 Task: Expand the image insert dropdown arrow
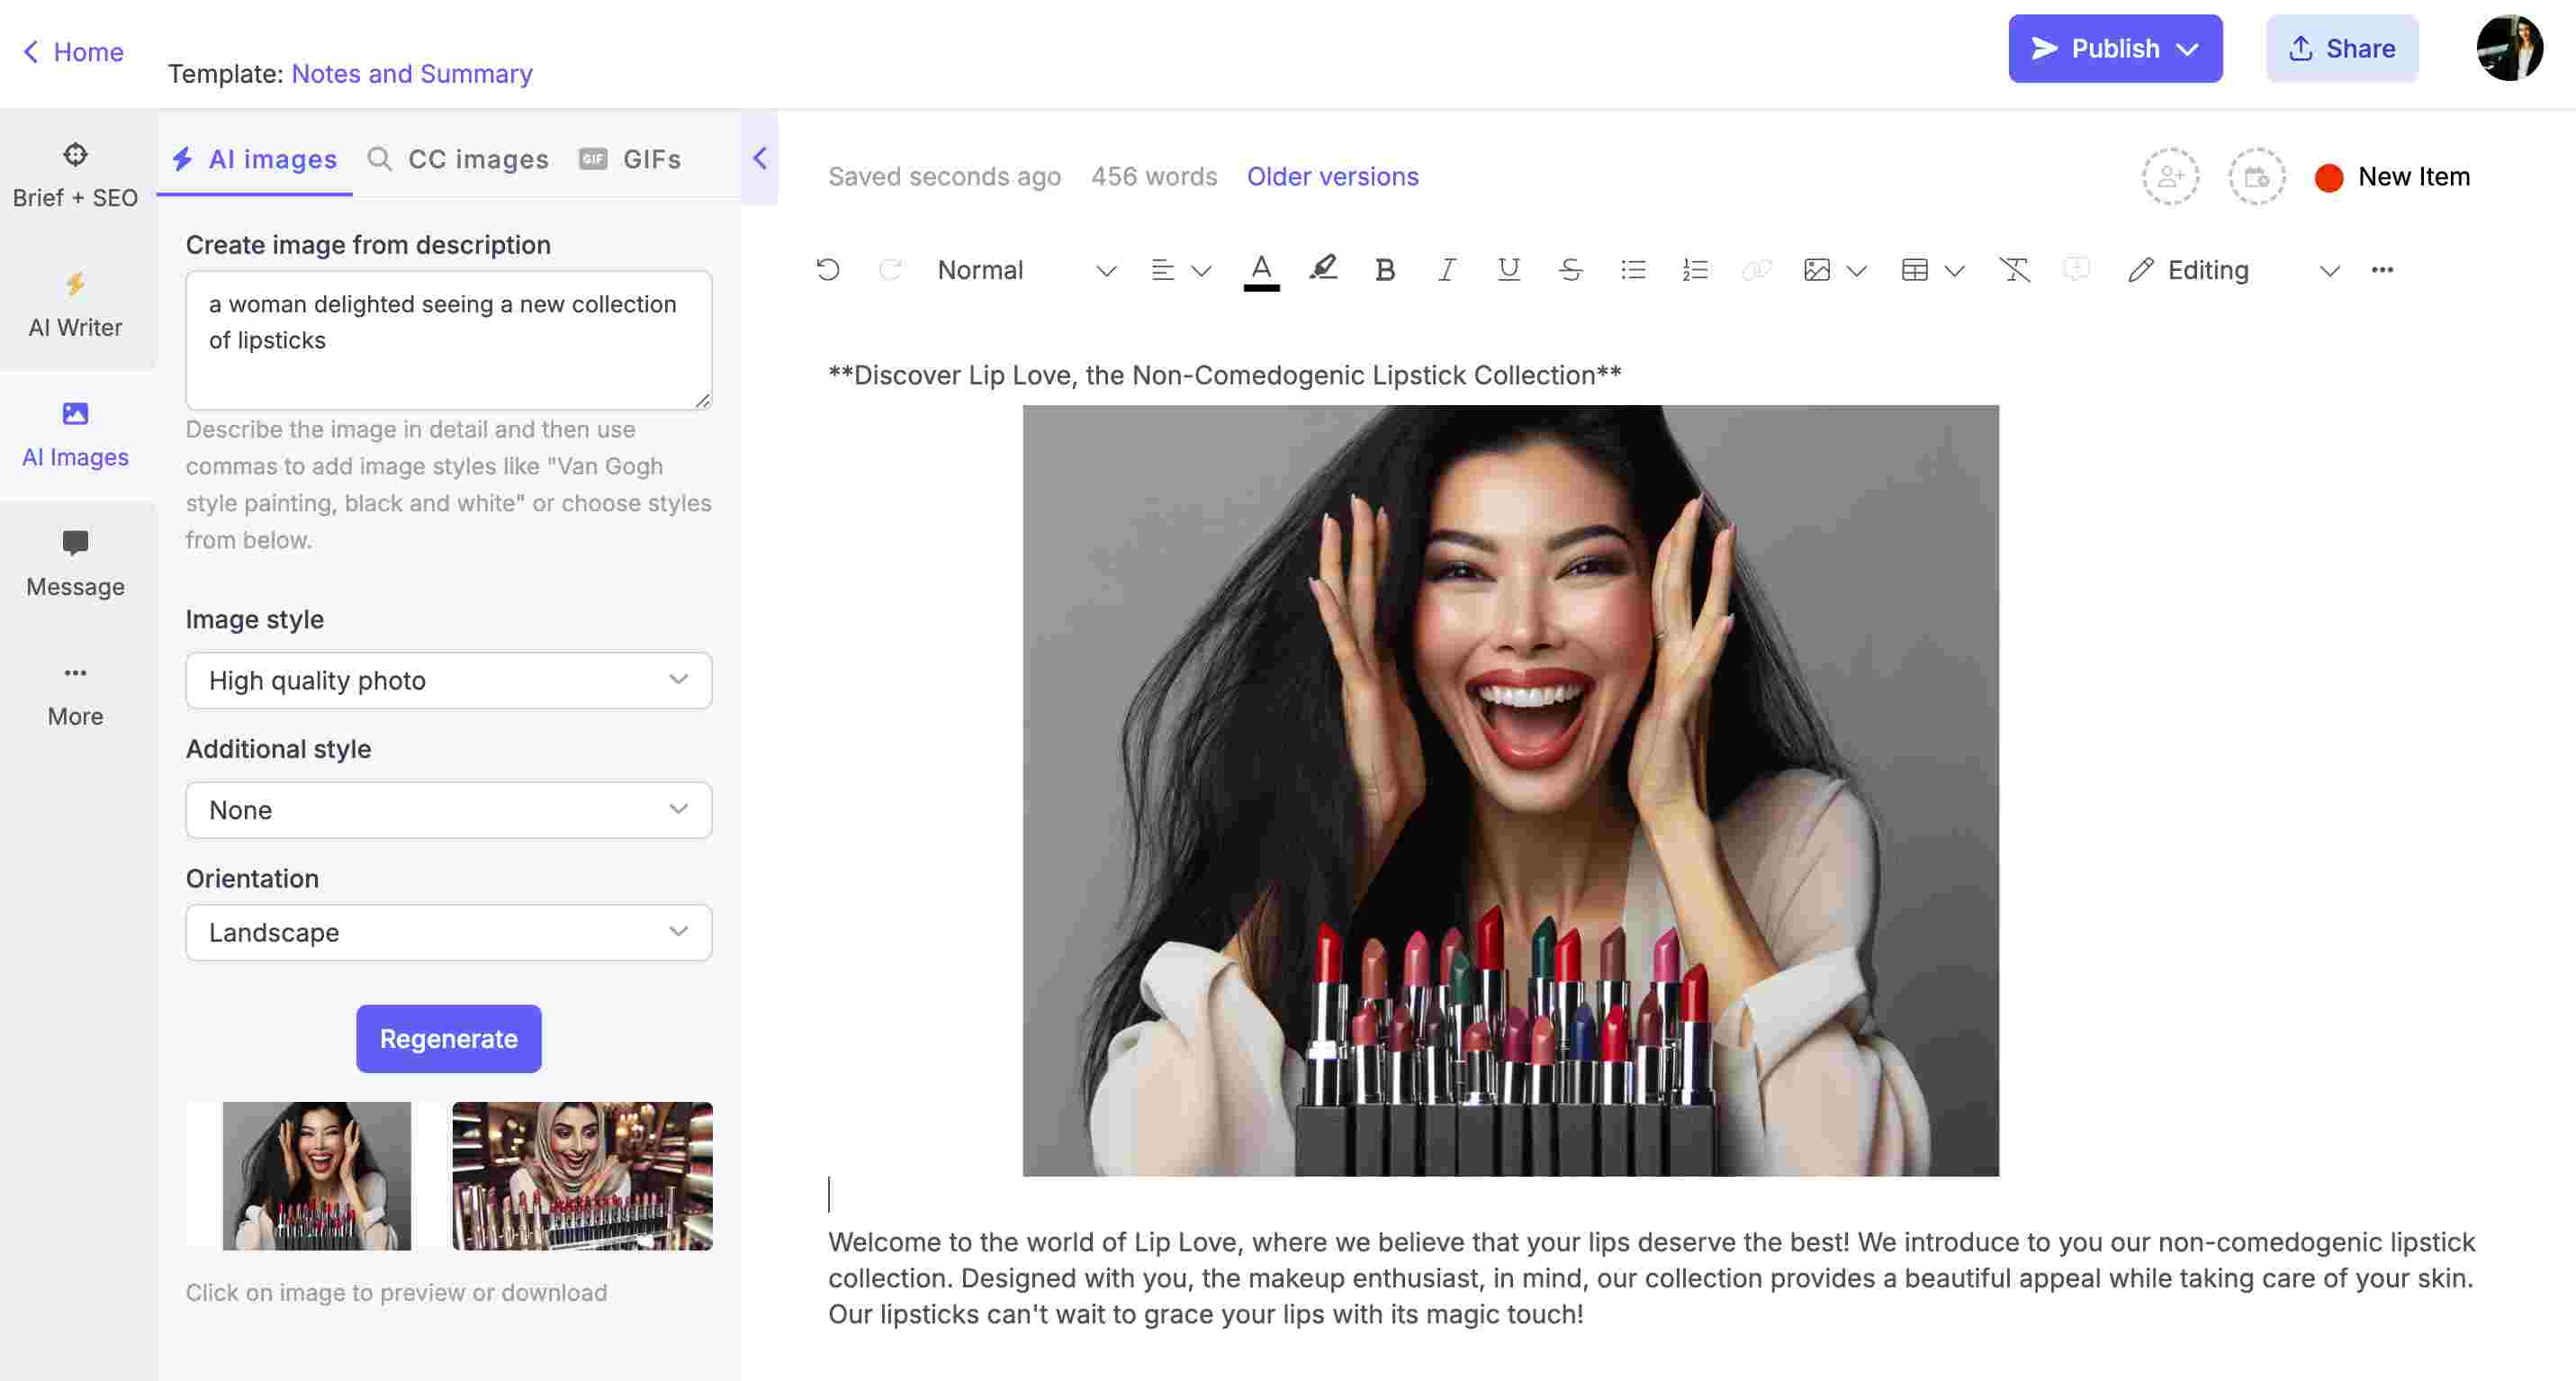tap(1857, 271)
